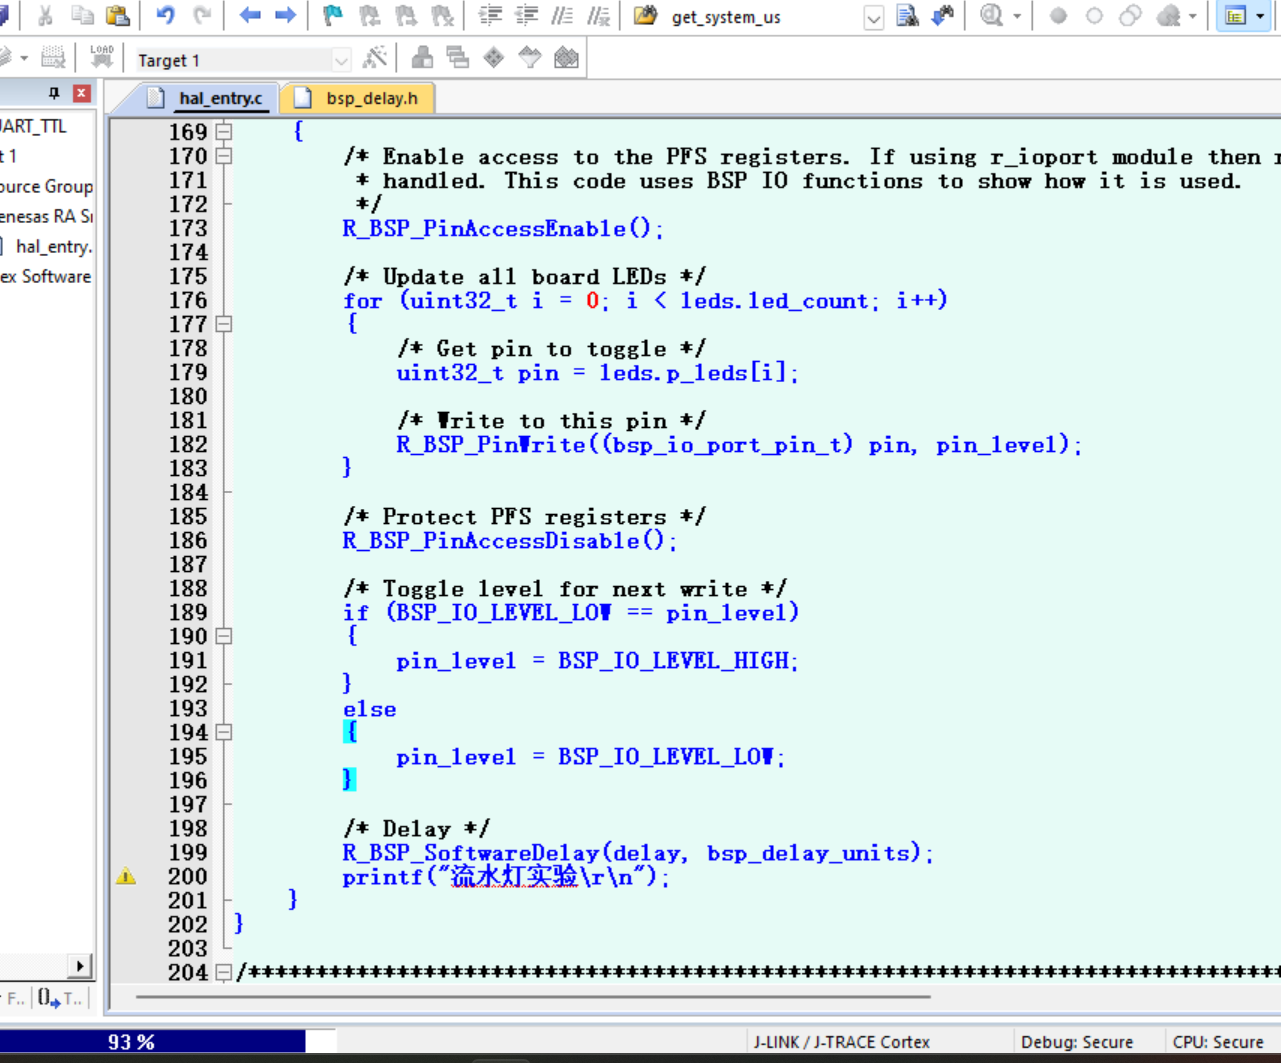Undo the last edit
This screenshot has width=1281, height=1063.
click(165, 16)
